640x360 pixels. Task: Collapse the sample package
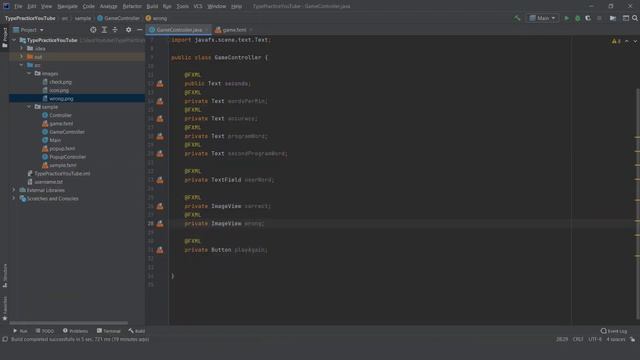[x=29, y=107]
